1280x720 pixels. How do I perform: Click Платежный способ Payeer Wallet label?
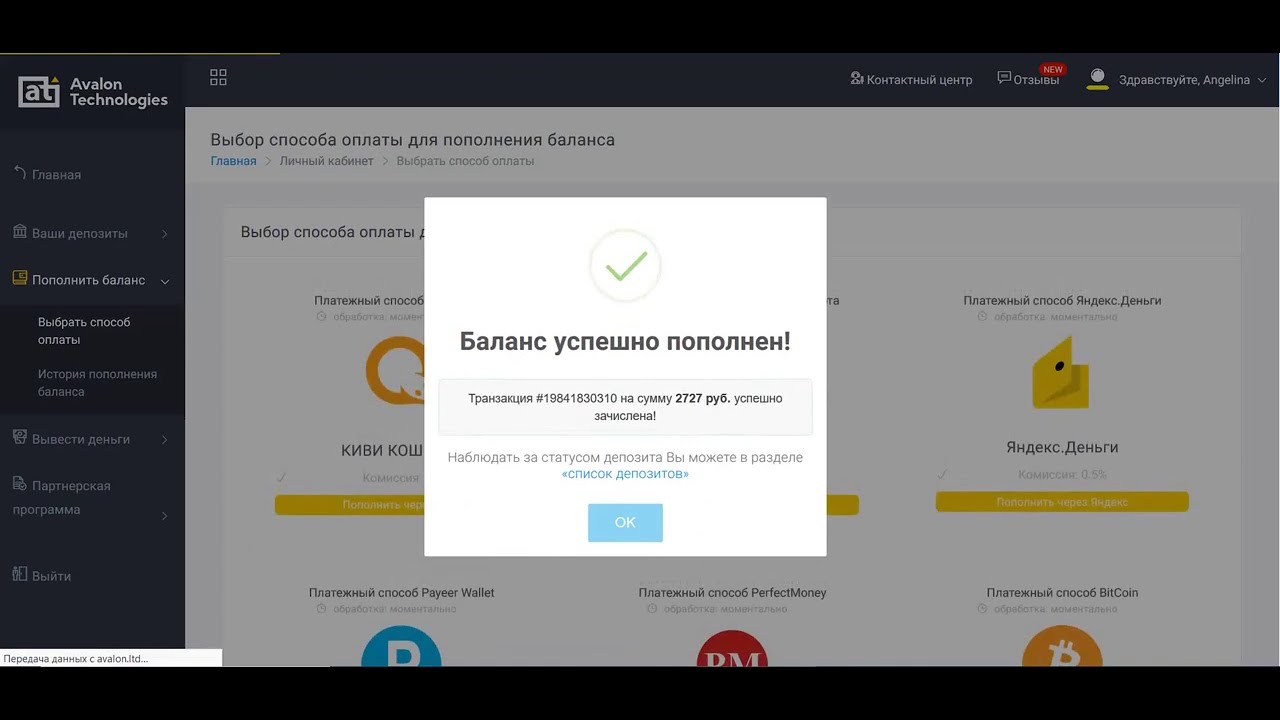pyautogui.click(x=402, y=592)
